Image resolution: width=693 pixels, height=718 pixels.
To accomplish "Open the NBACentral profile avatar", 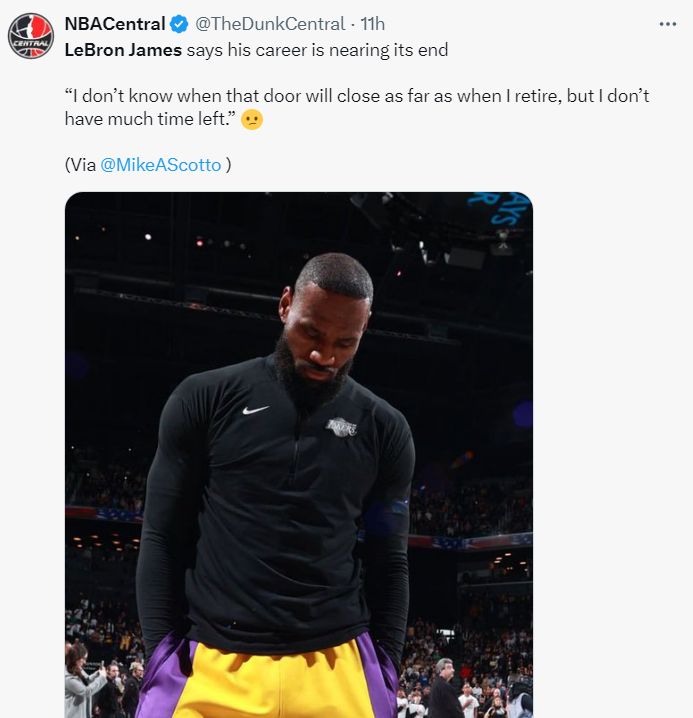I will coord(30,35).
